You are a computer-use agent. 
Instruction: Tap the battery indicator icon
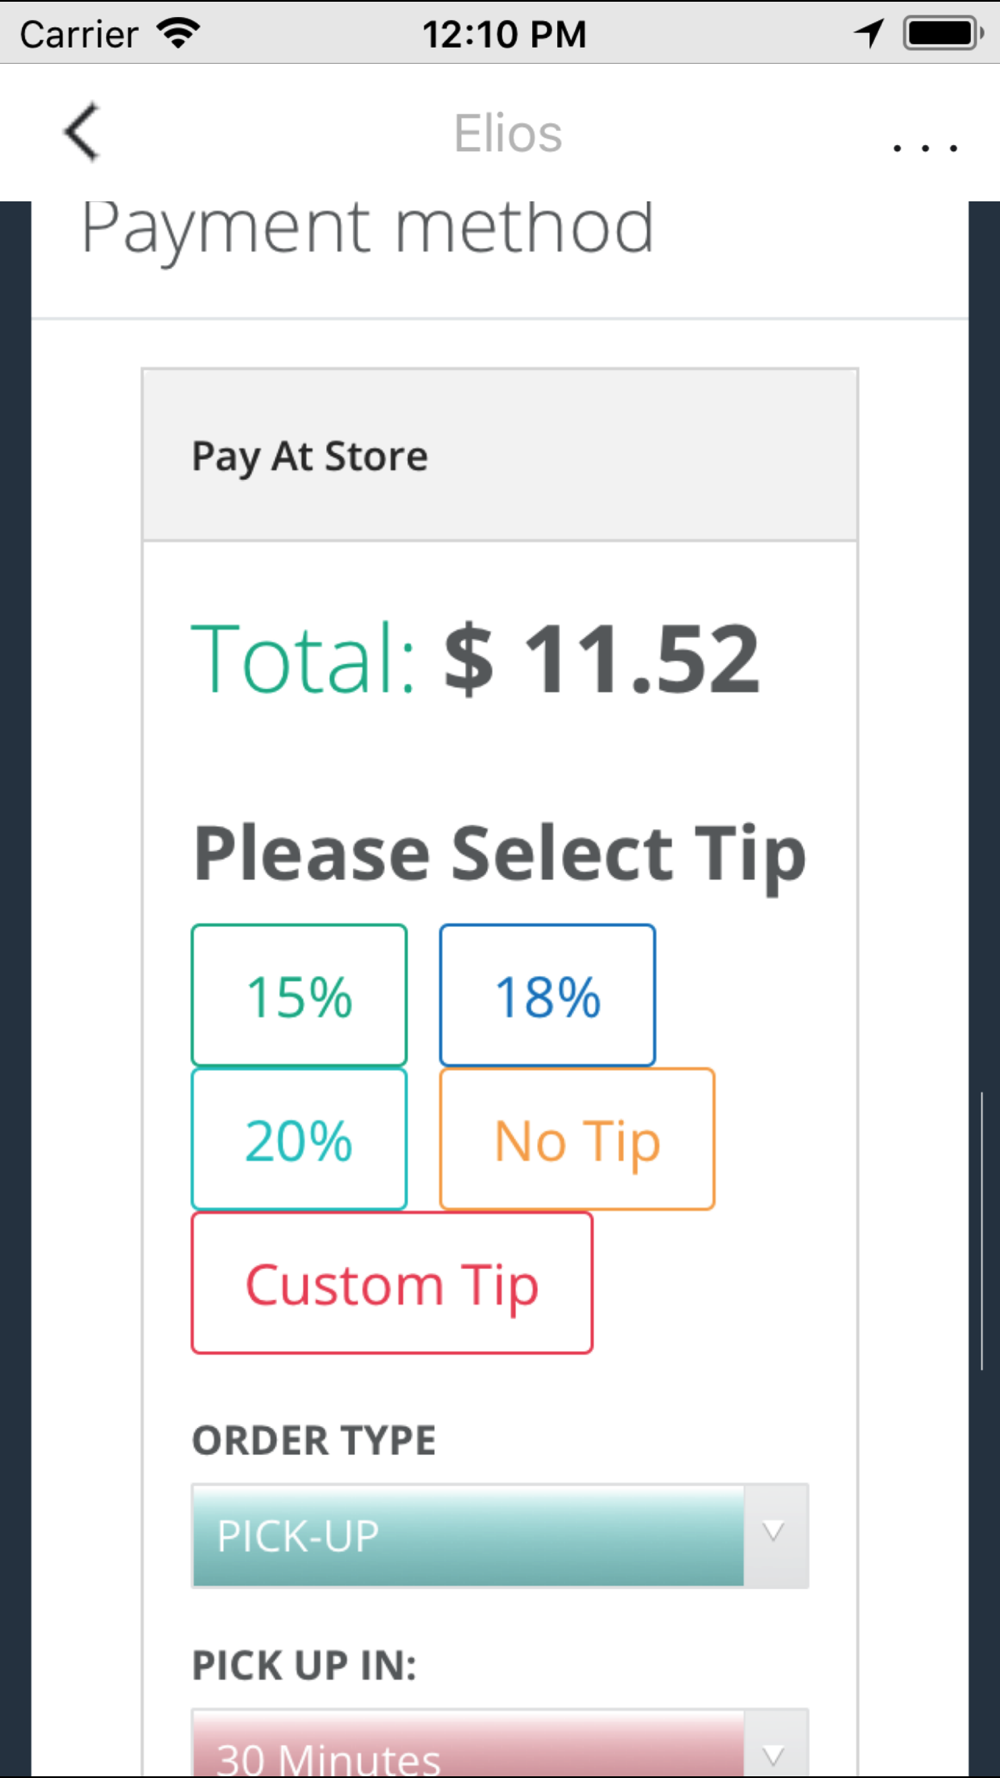point(942,33)
